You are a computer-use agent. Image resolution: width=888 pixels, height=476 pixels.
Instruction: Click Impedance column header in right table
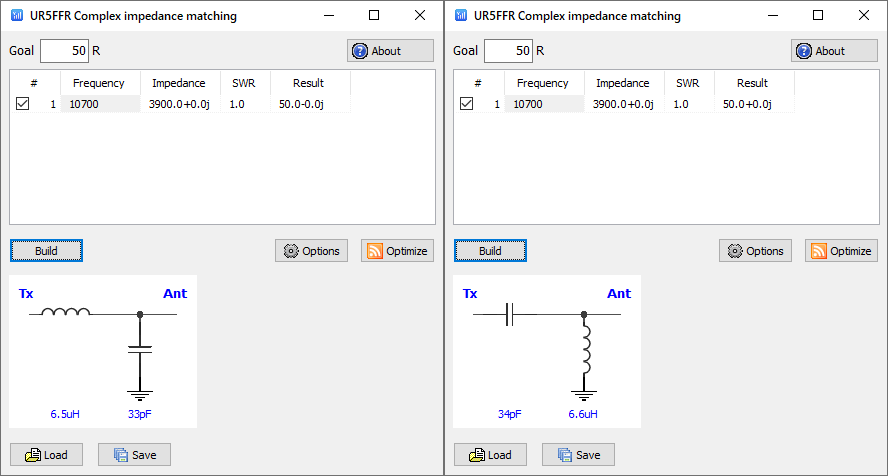point(622,83)
